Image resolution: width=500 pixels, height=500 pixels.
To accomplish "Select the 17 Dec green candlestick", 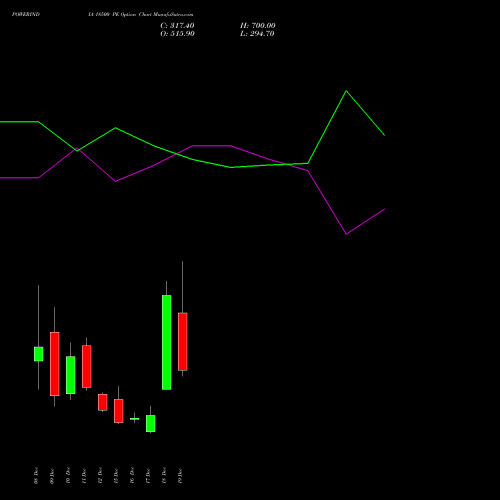I will 151,423.
